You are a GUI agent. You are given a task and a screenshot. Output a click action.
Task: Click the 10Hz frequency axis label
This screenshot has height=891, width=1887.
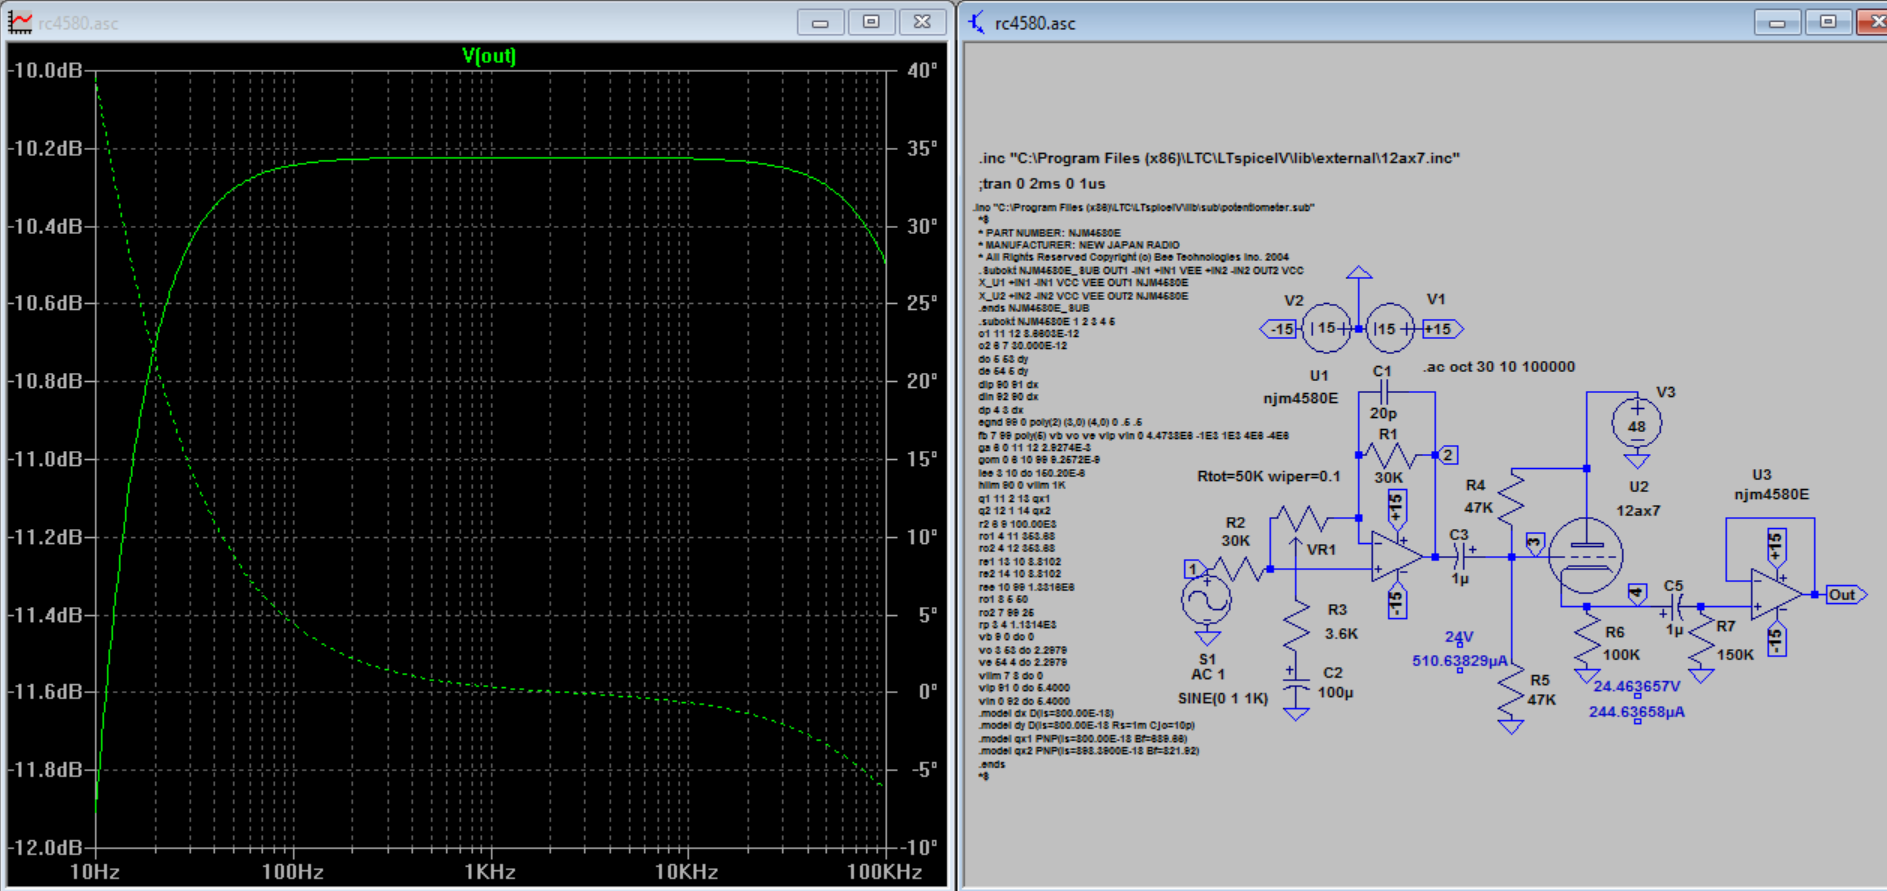tap(95, 872)
